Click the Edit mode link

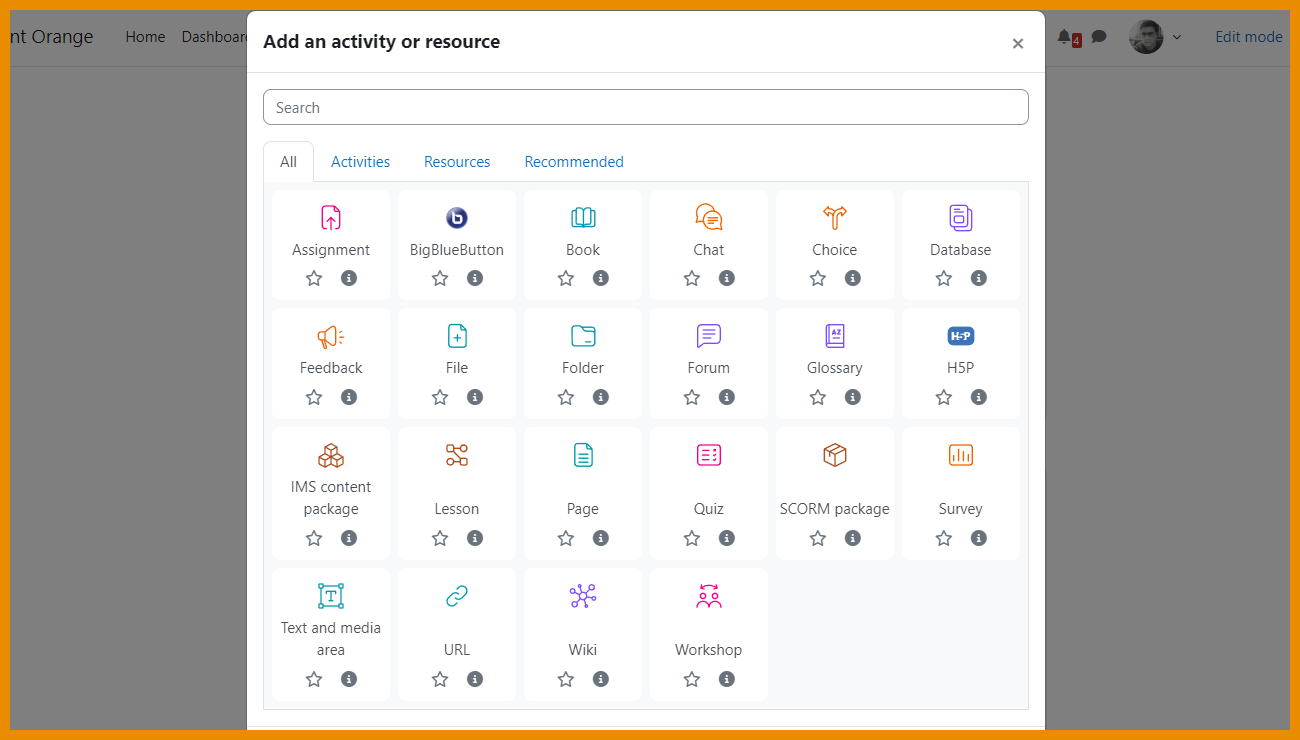[x=1249, y=37]
